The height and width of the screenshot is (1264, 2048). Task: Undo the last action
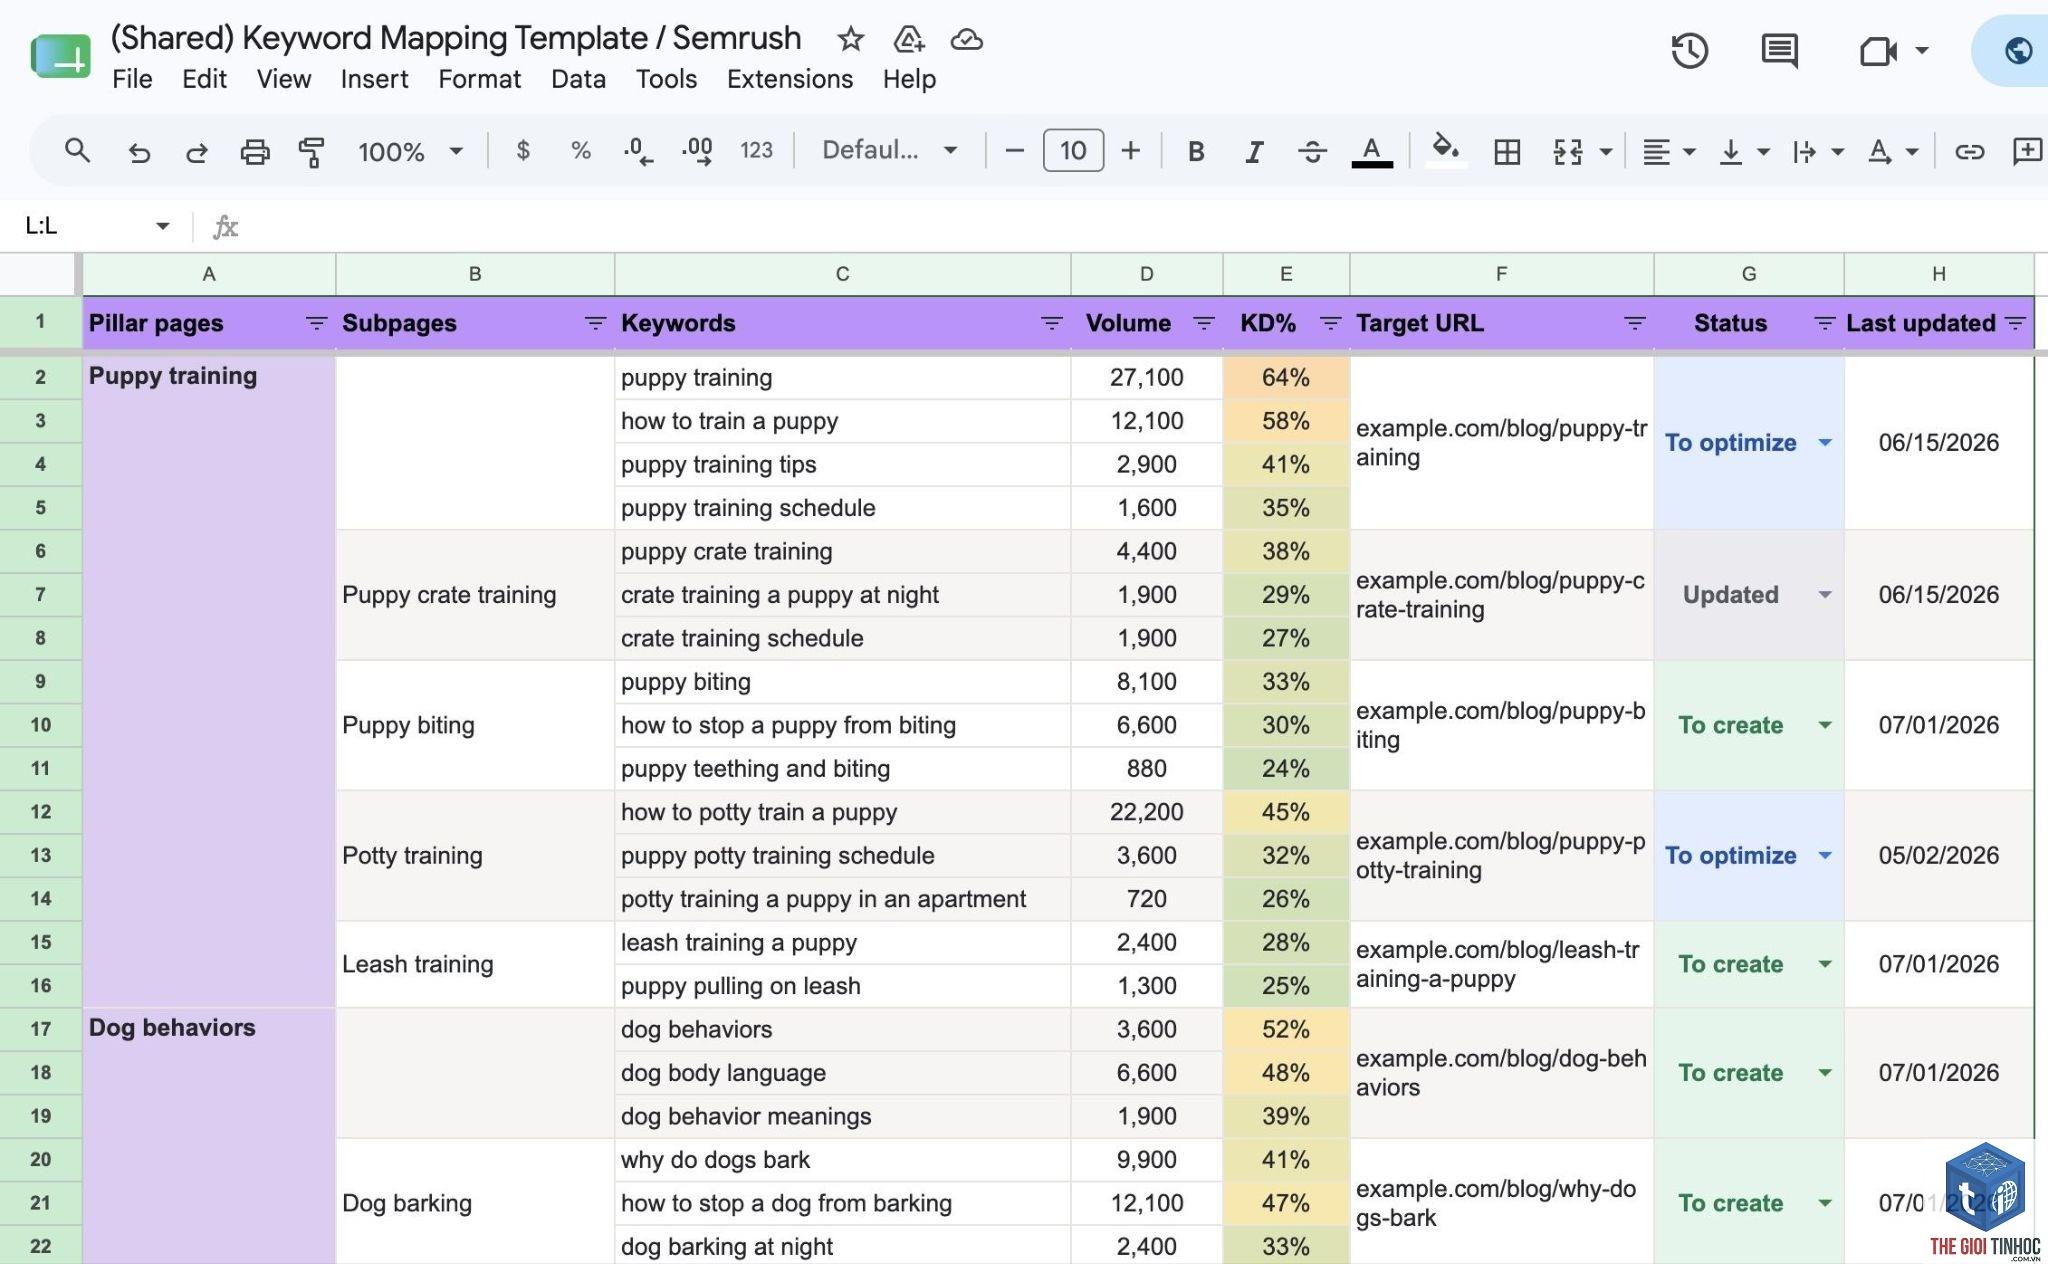139,152
